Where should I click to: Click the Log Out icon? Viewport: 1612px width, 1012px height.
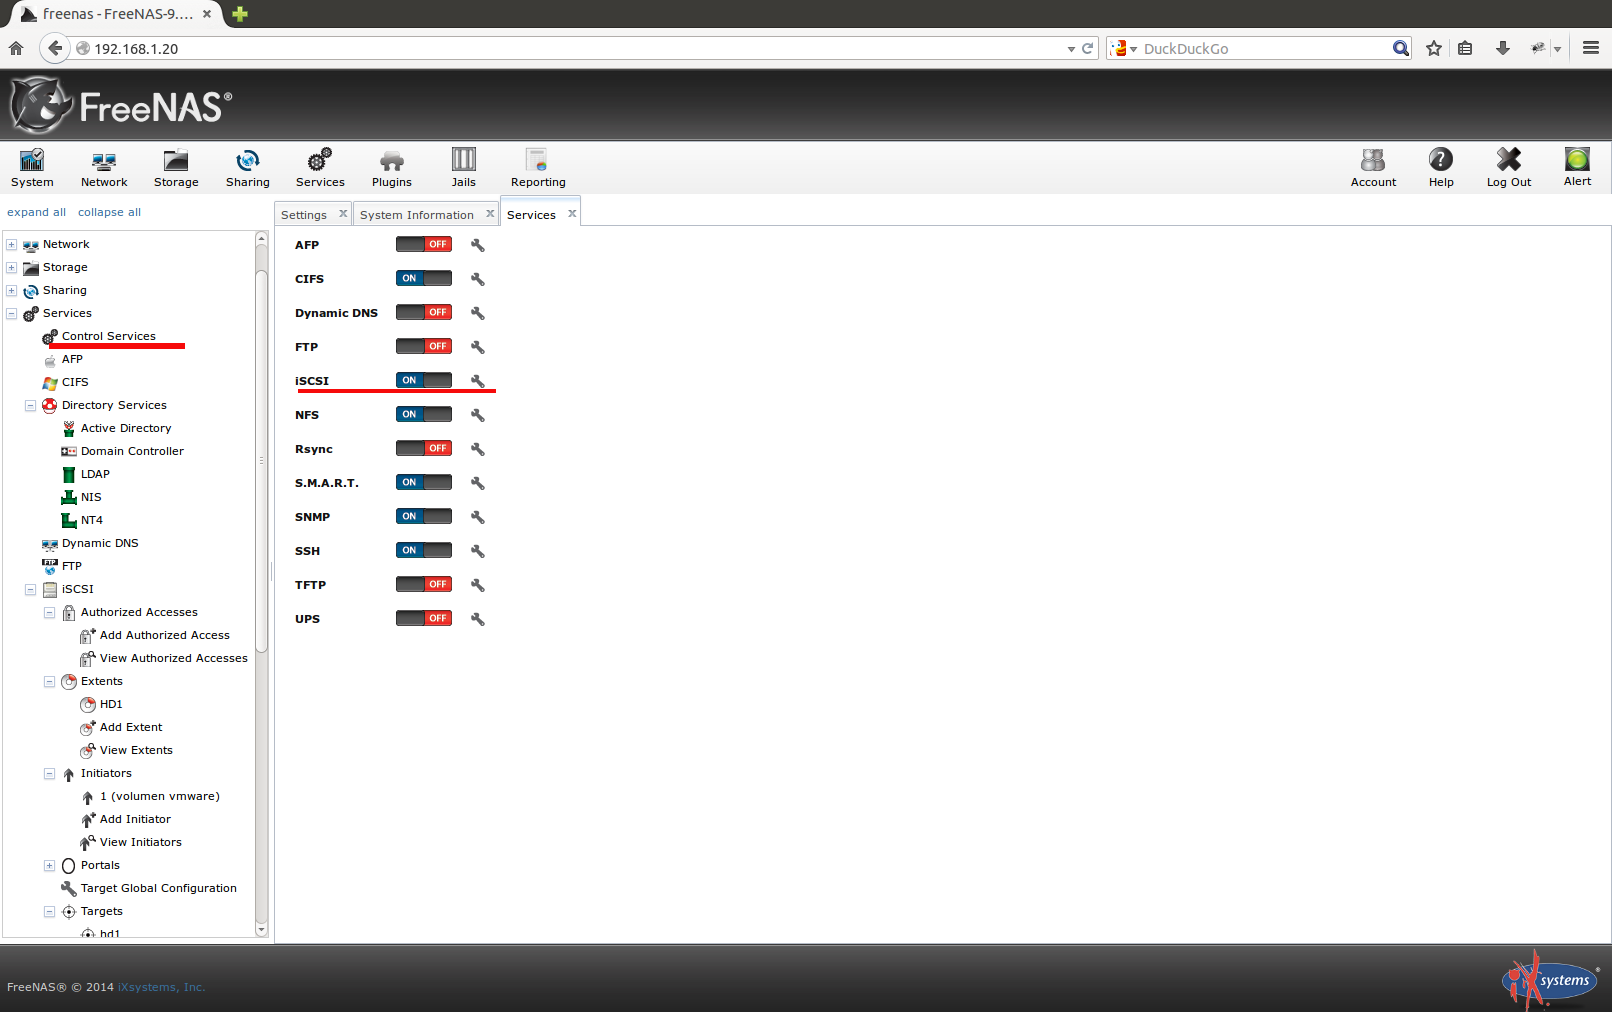click(1508, 167)
